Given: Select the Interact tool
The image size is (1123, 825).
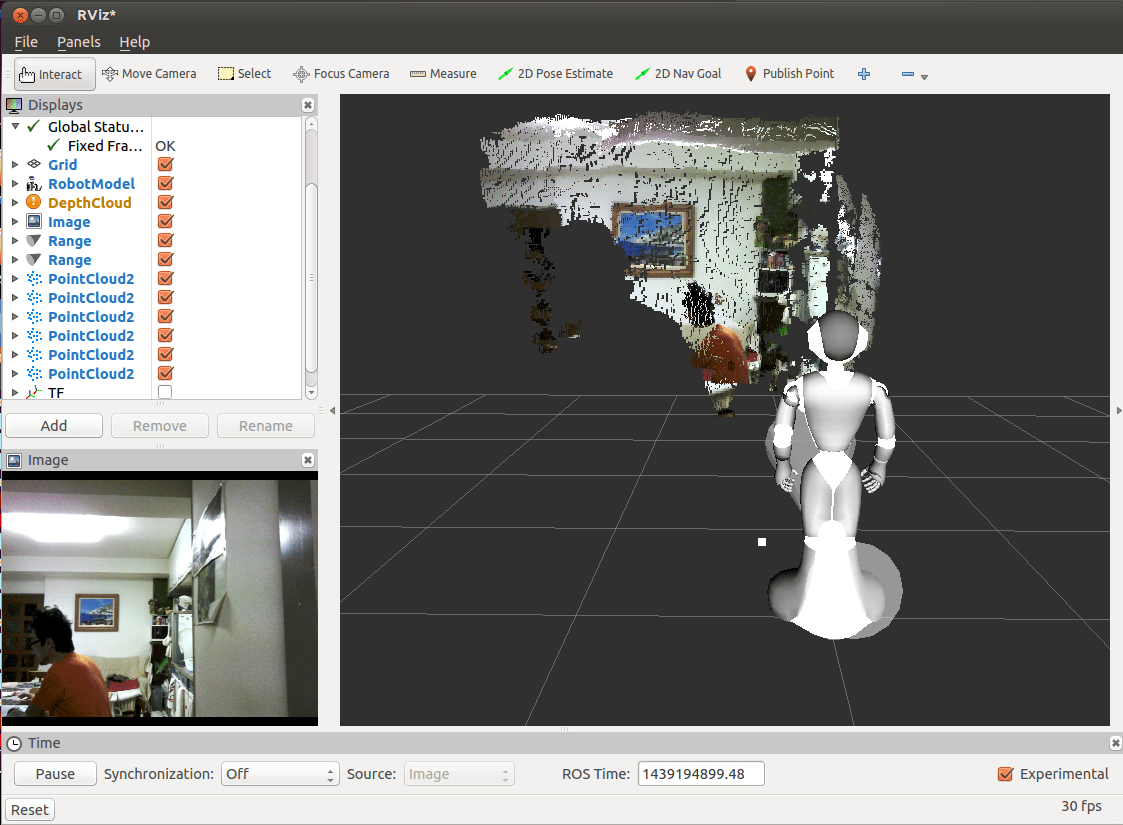Looking at the screenshot, I should (x=54, y=74).
